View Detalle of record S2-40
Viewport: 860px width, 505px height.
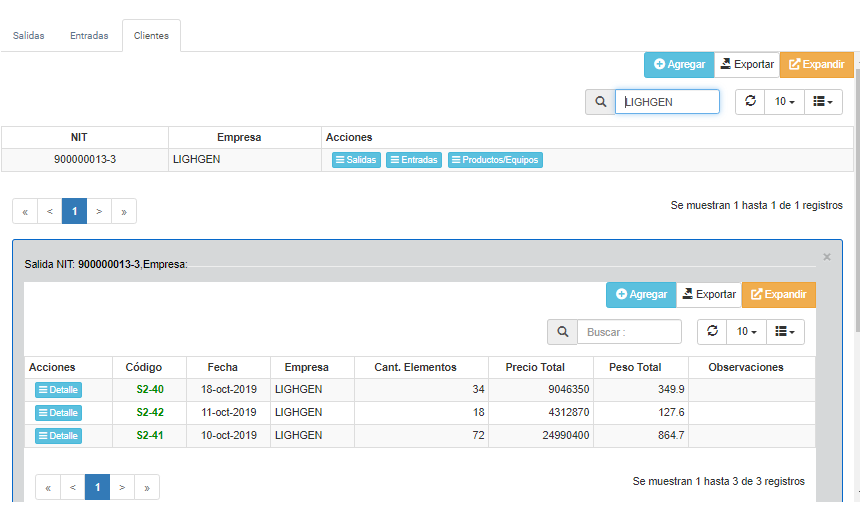point(58,390)
